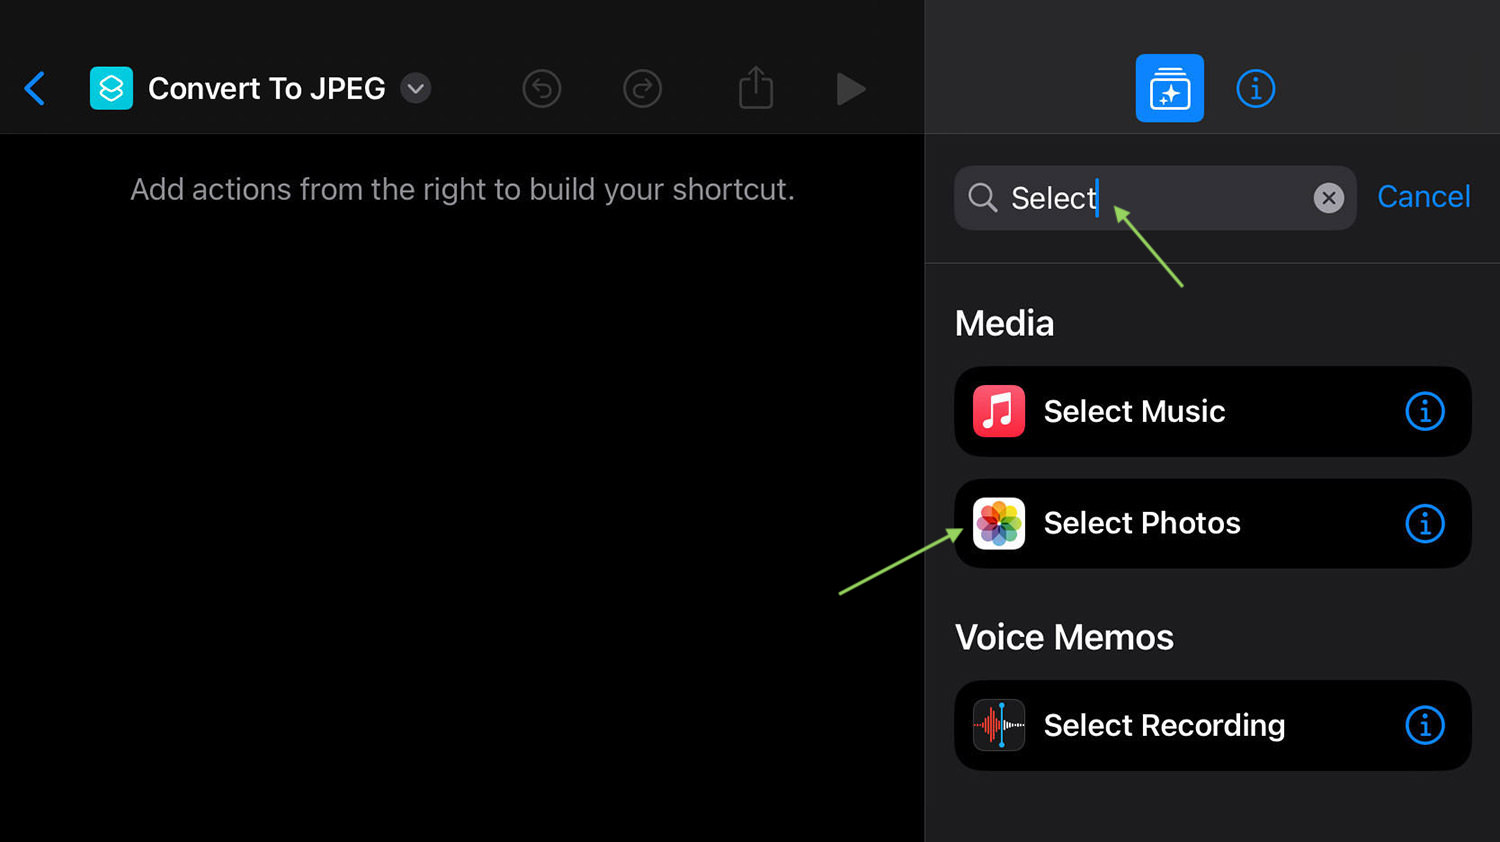Screen dimensions: 1500x842
Task: Go back with the blue chevron
Action: pyautogui.click(x=35, y=89)
